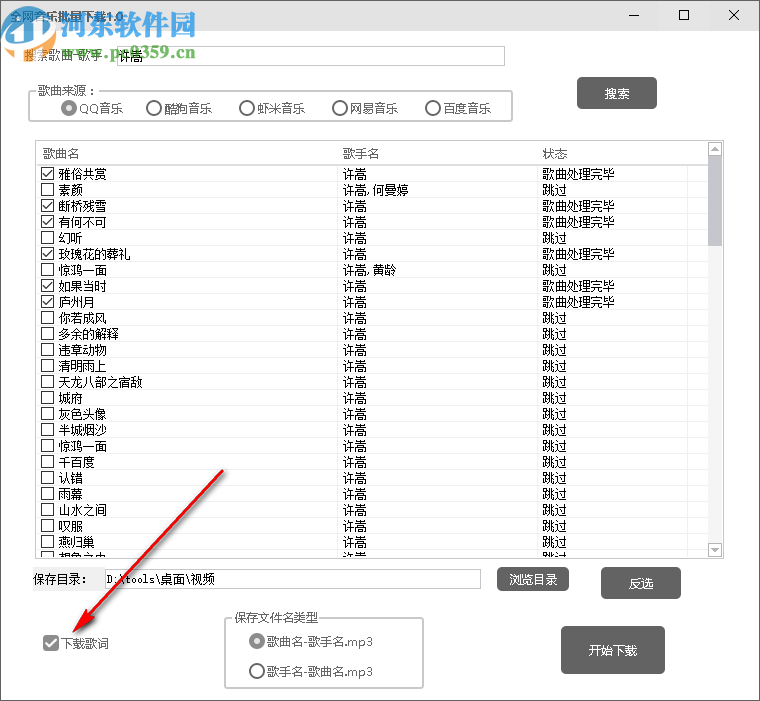The image size is (760, 701).
Task: Check the song 违章动物
Action: pos(48,350)
